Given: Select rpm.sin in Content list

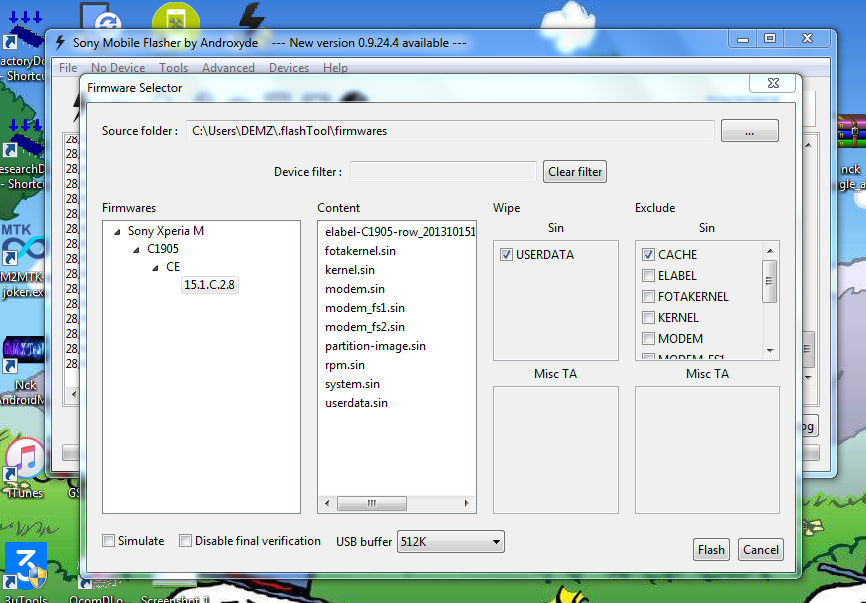Looking at the screenshot, I should pyautogui.click(x=345, y=365).
